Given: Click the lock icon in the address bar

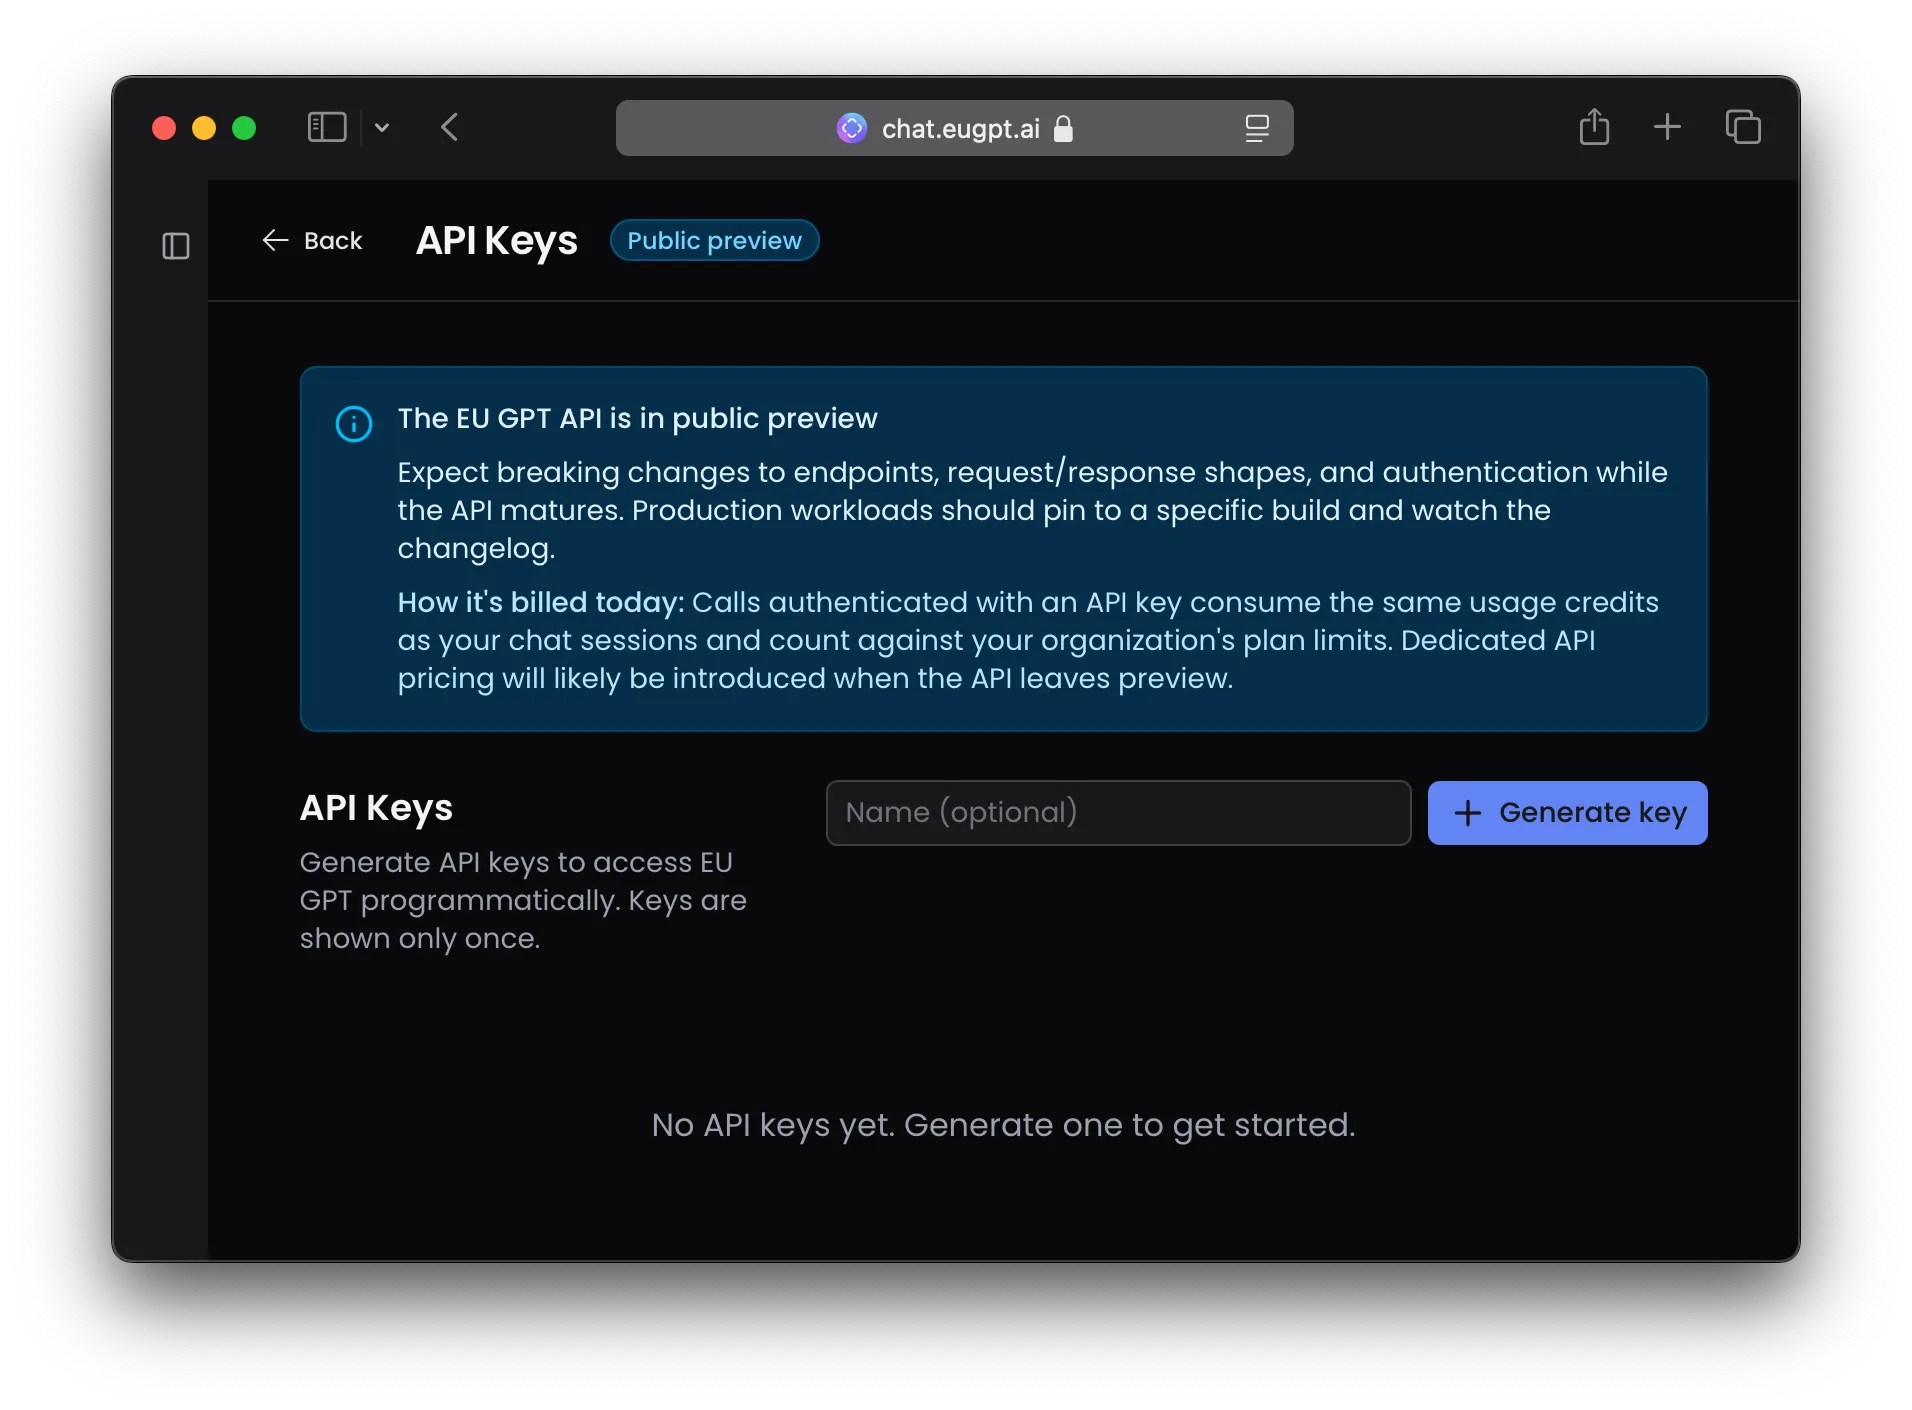Looking at the screenshot, I should click(x=1063, y=128).
